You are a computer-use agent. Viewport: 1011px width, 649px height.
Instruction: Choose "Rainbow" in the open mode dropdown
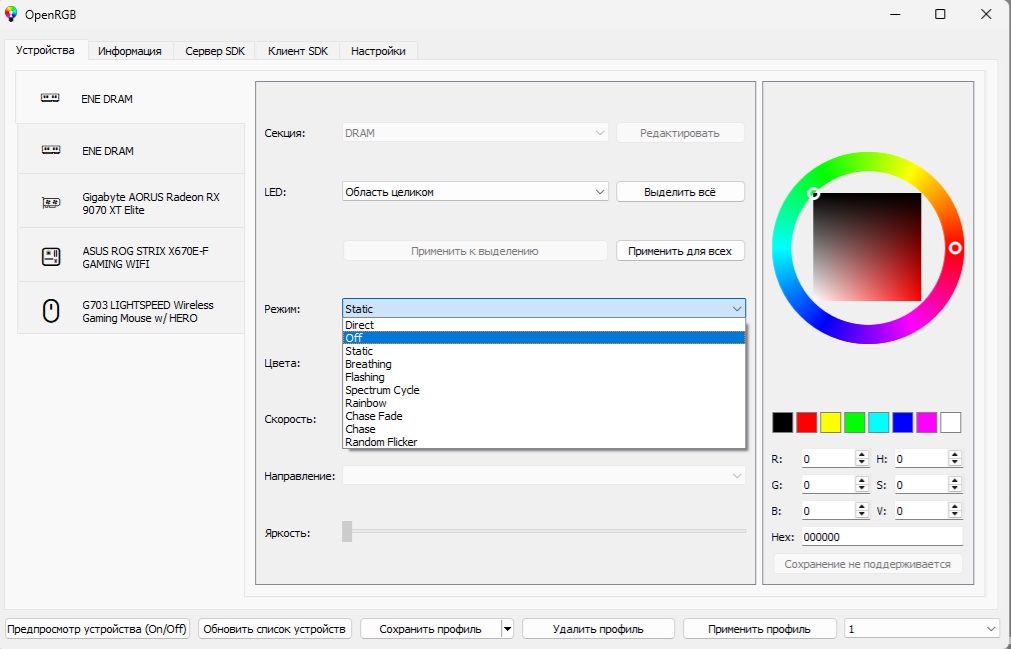click(366, 403)
